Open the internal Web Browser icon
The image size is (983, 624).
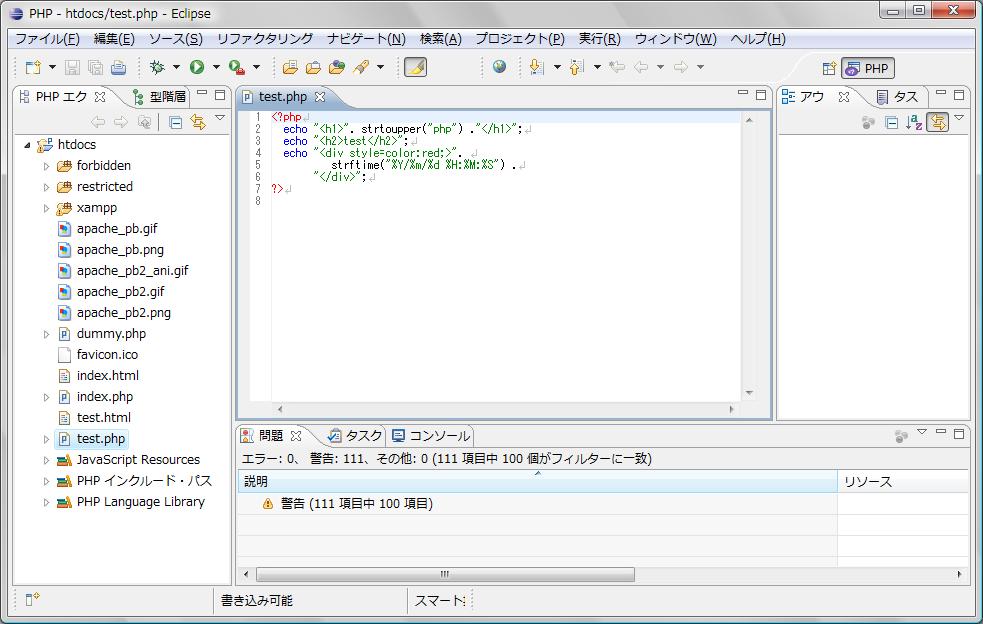[500, 67]
